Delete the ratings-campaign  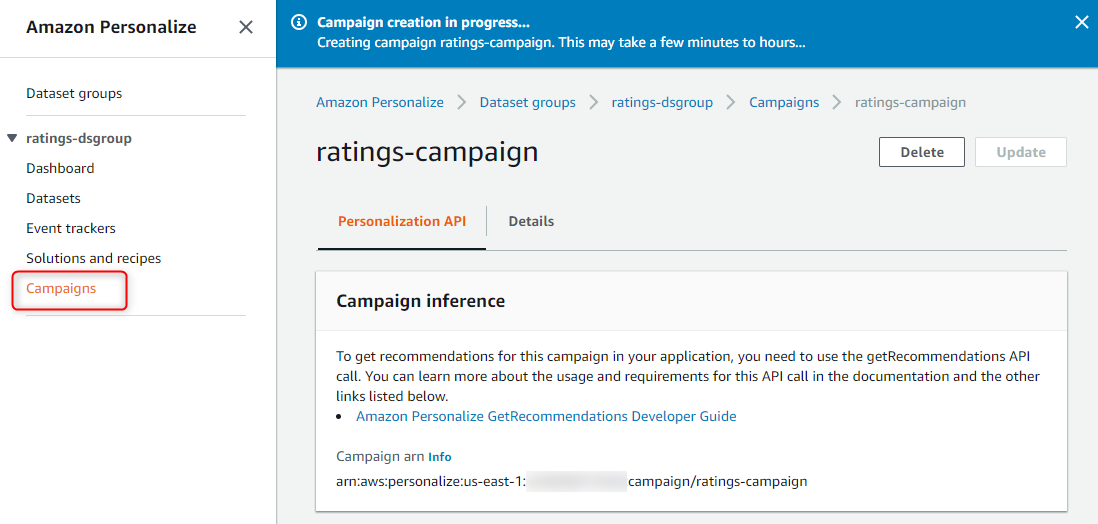[922, 152]
